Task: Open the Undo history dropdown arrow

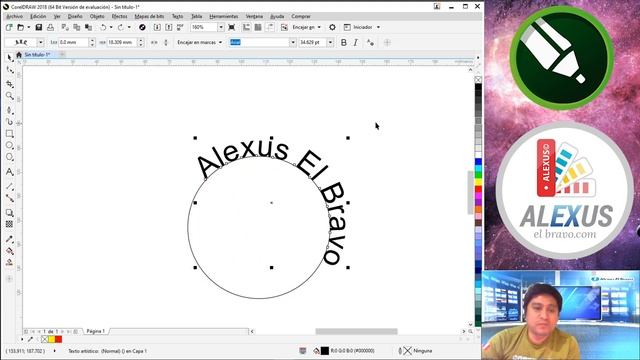Action: (111, 27)
